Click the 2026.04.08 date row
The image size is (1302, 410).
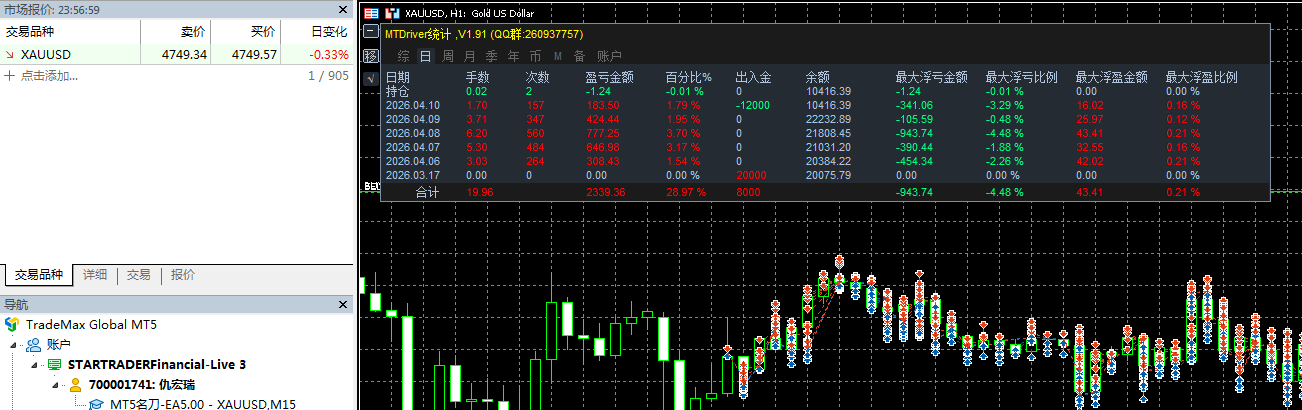[413, 133]
